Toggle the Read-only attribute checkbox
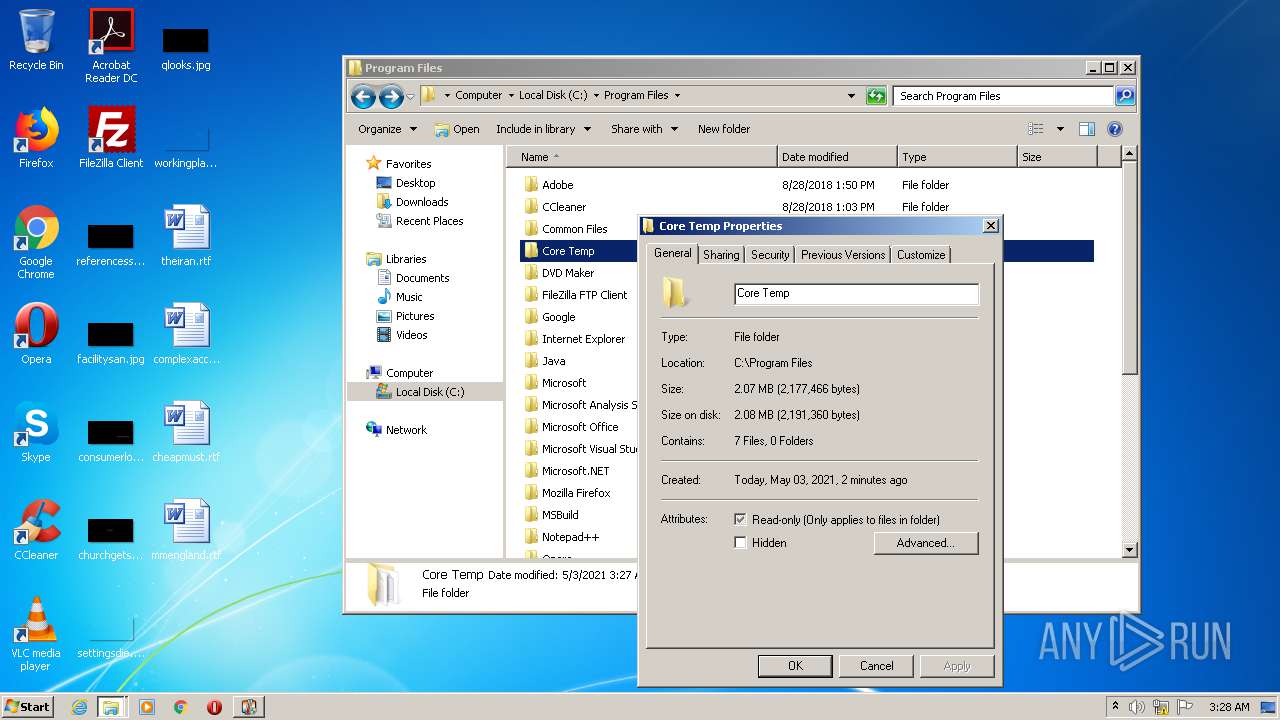1280x720 pixels. click(740, 520)
